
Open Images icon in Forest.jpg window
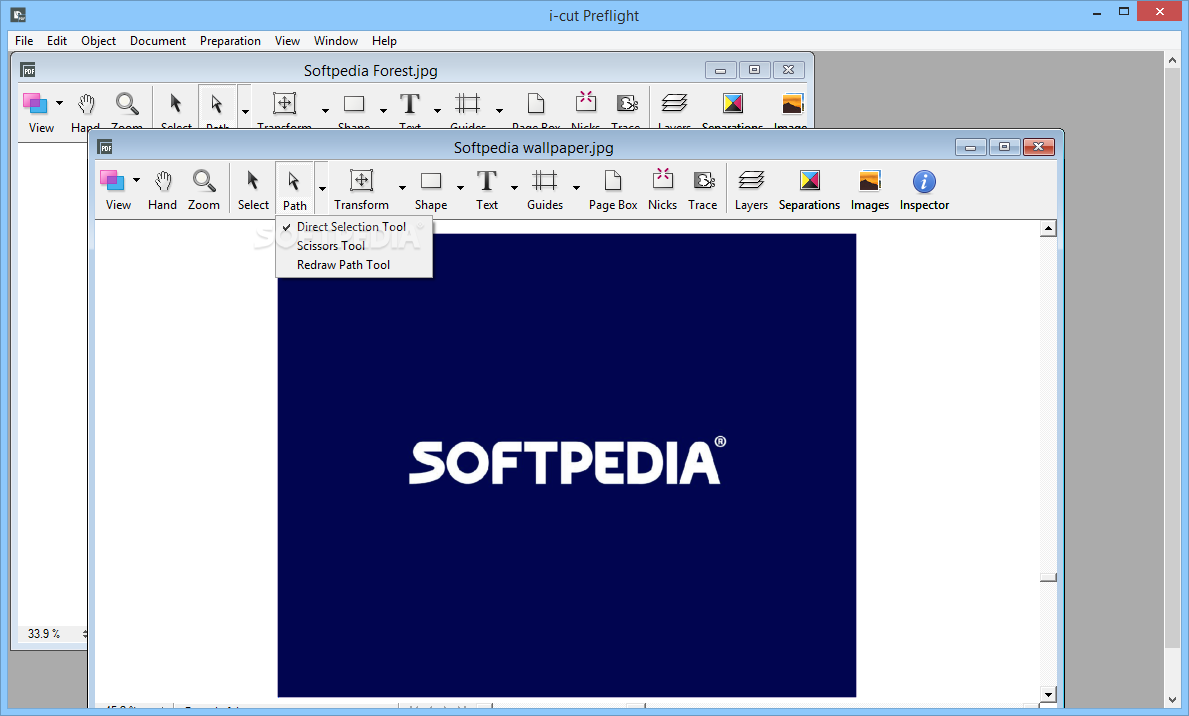click(x=792, y=108)
